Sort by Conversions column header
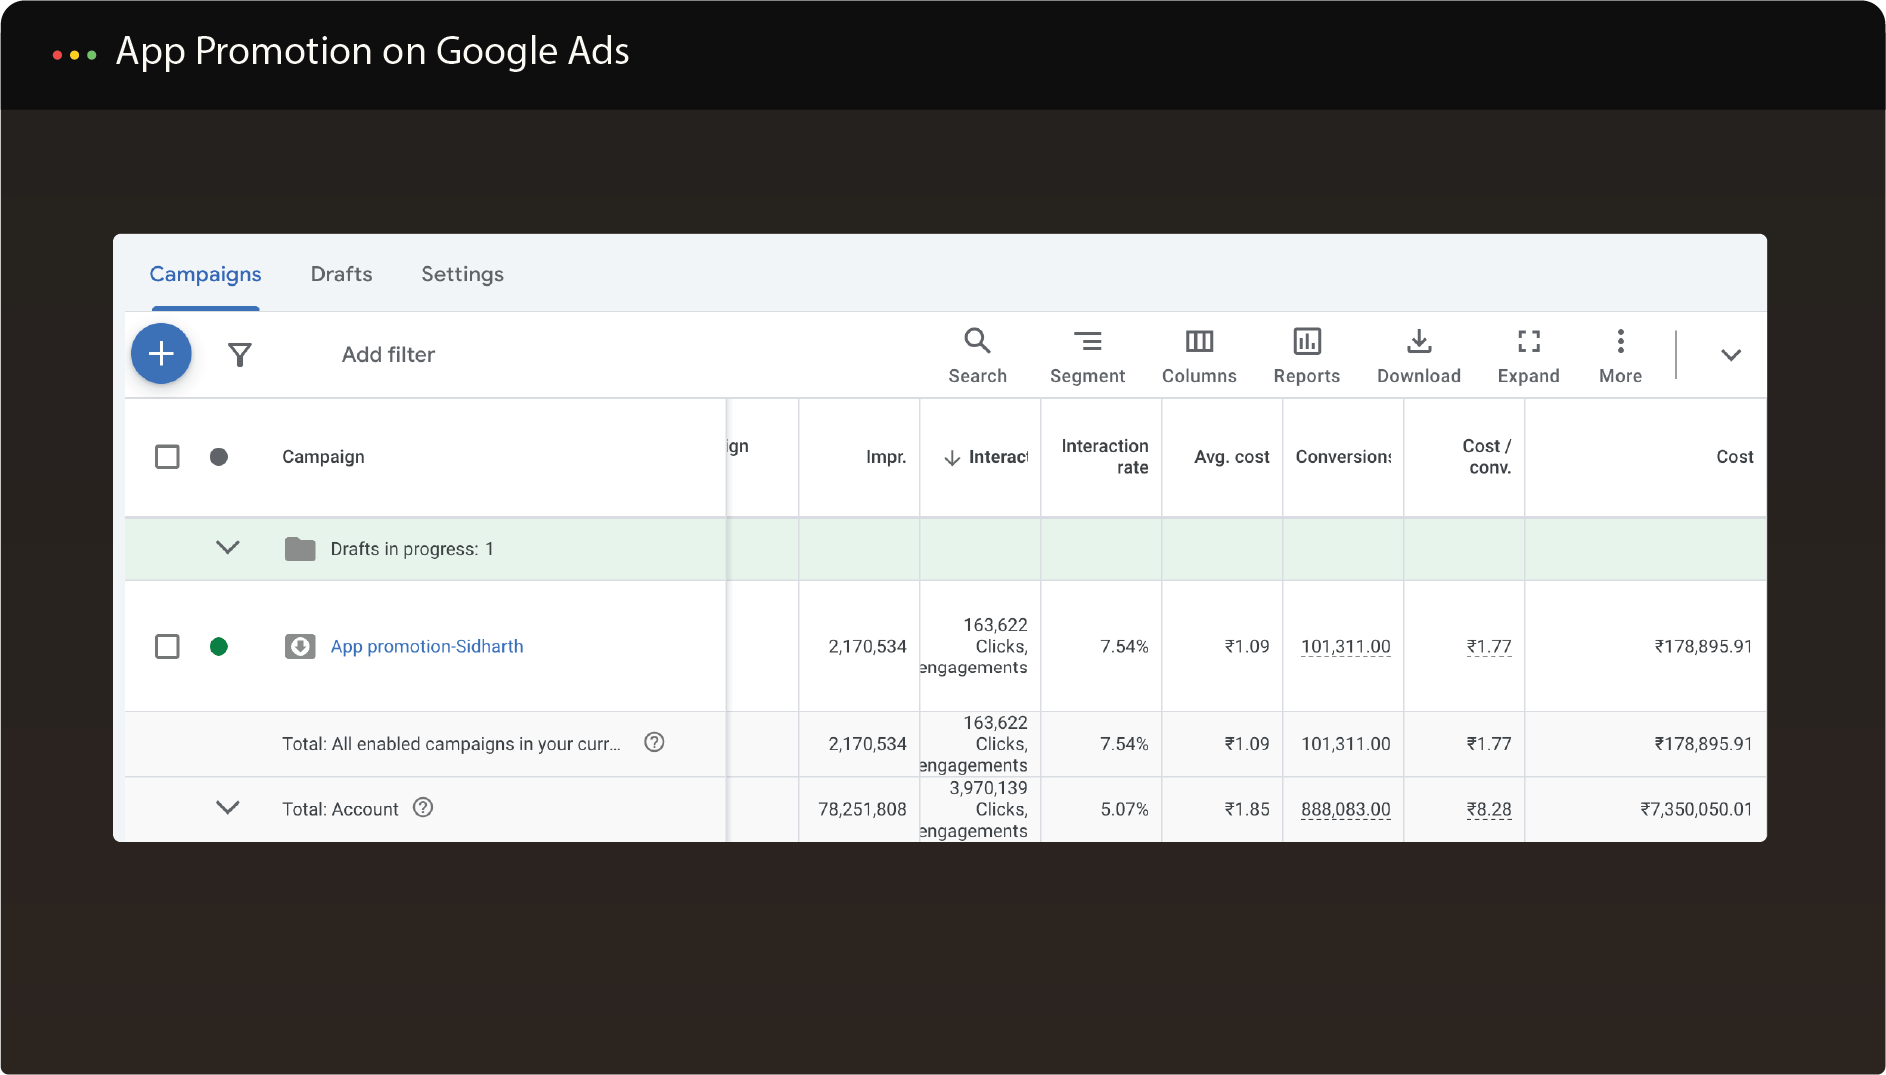Viewport: 1886px width, 1075px height. point(1343,457)
